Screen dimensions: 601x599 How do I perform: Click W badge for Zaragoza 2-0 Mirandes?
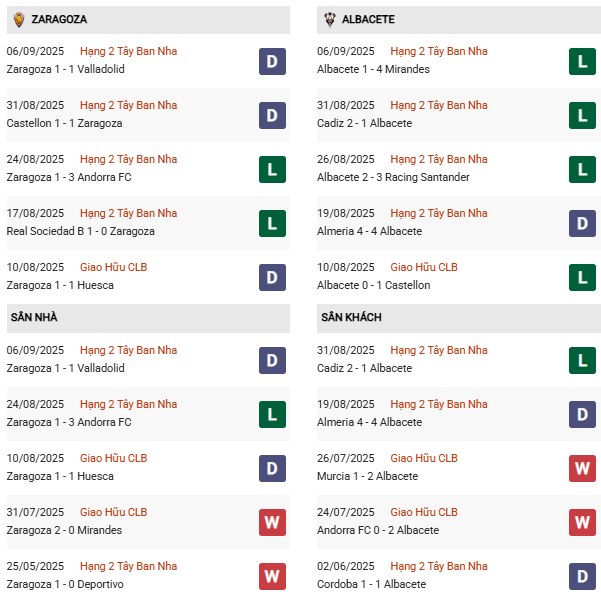pyautogui.click(x=272, y=522)
